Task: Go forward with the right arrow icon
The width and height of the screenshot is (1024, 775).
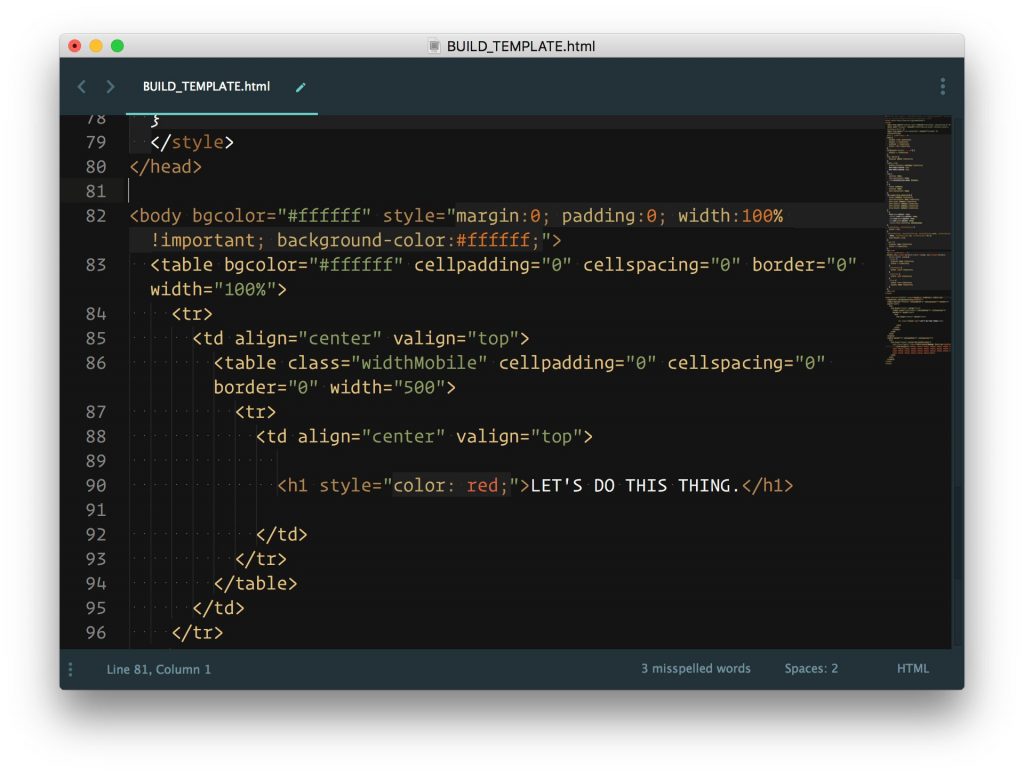Action: point(110,86)
